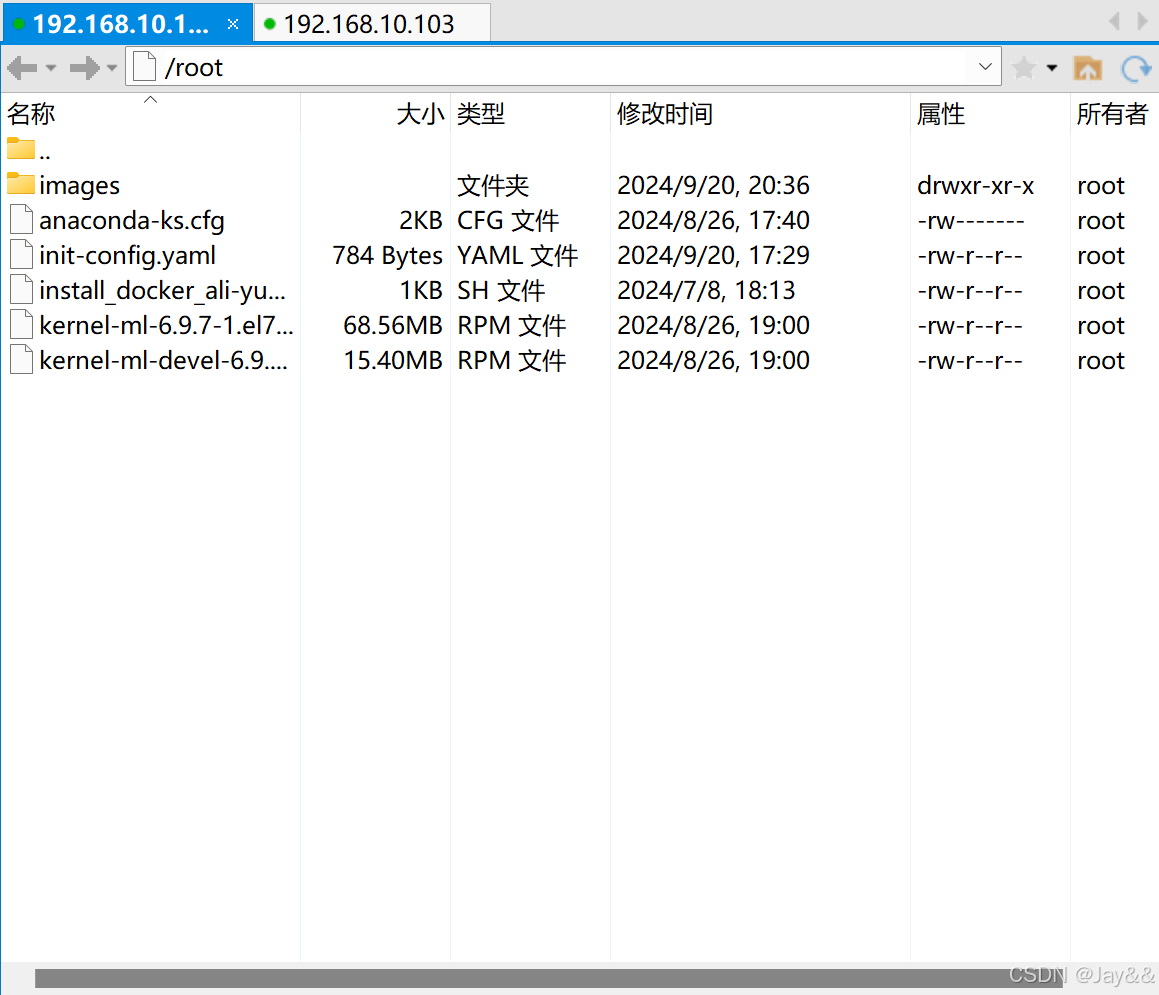This screenshot has width=1159, height=995.
Task: Click the kernel-ml-6.9.7-1.el7... file icon
Action: click(21, 325)
